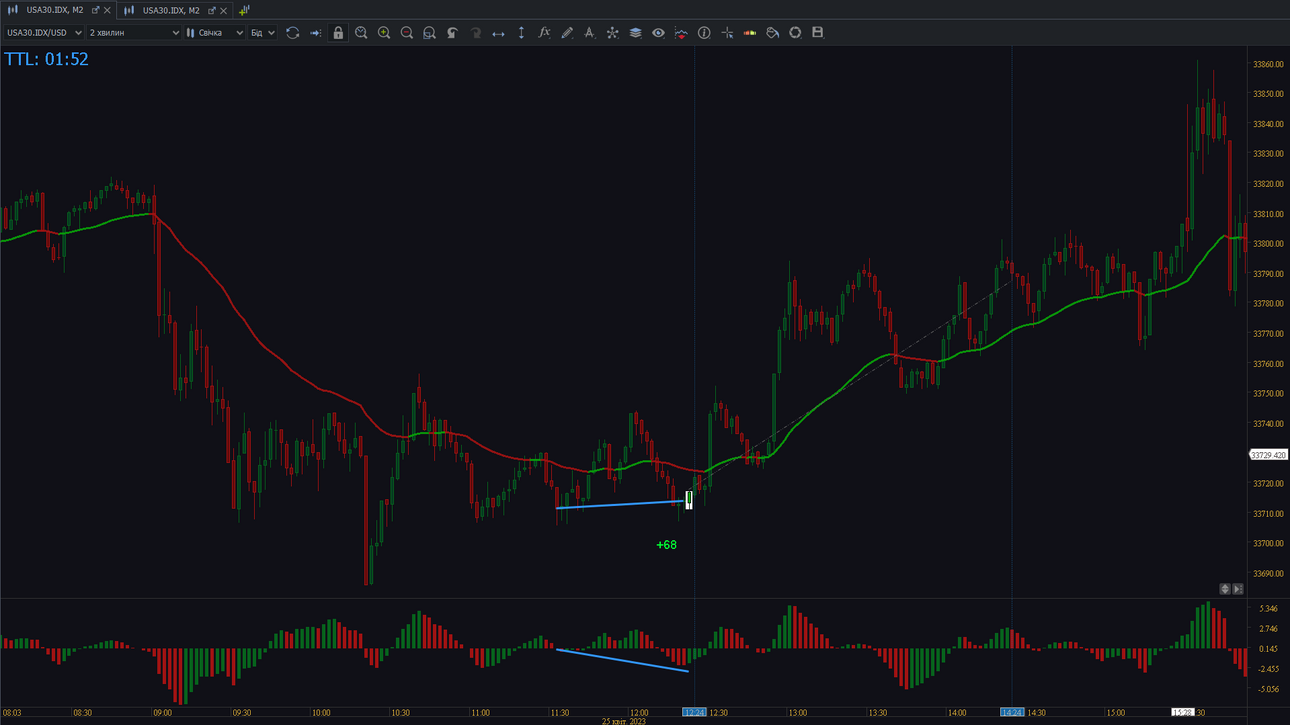Image resolution: width=1290 pixels, height=725 pixels.
Task: Click the horizontal scale arrows icon
Action: (x=498, y=33)
